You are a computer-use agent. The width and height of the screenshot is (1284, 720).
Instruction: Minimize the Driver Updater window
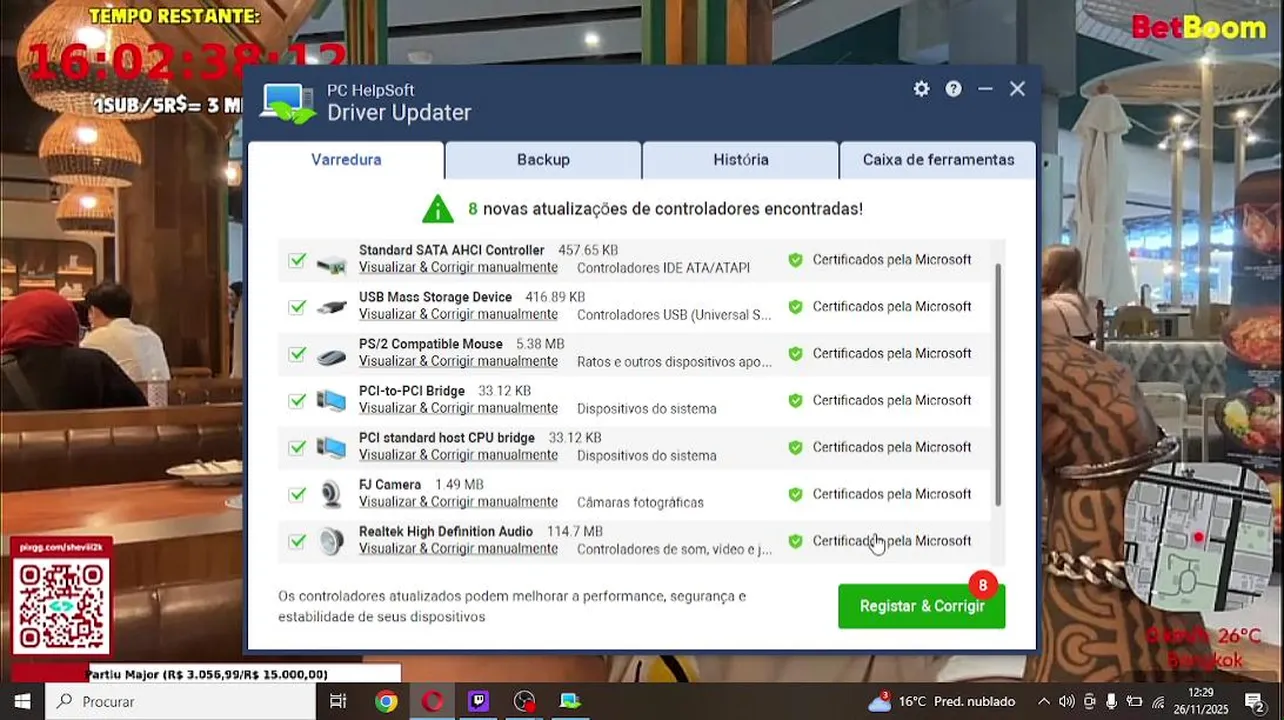[x=985, y=89]
